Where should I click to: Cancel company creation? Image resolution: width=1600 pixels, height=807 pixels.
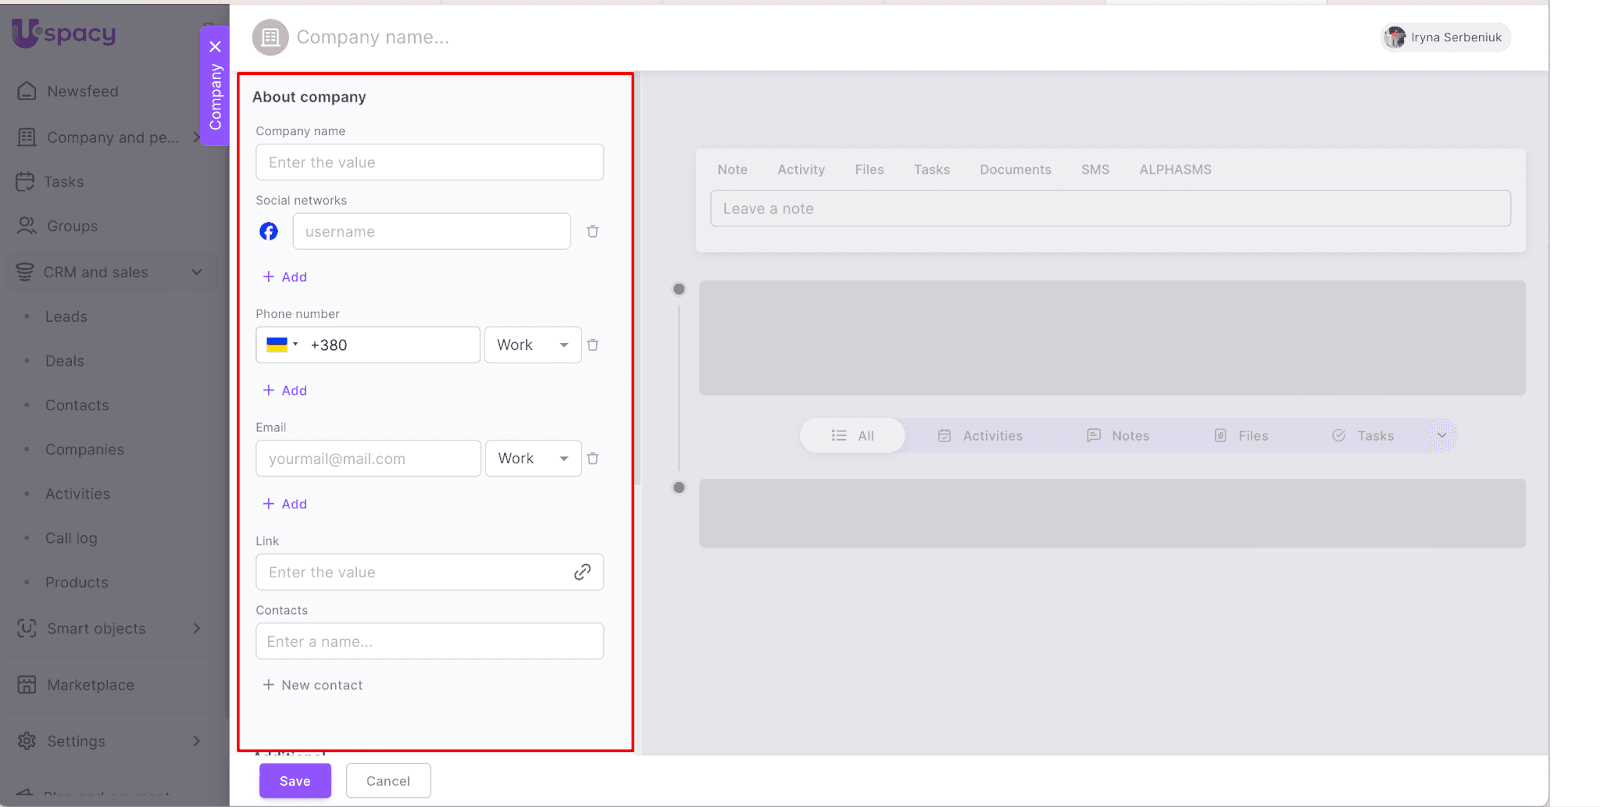(388, 781)
